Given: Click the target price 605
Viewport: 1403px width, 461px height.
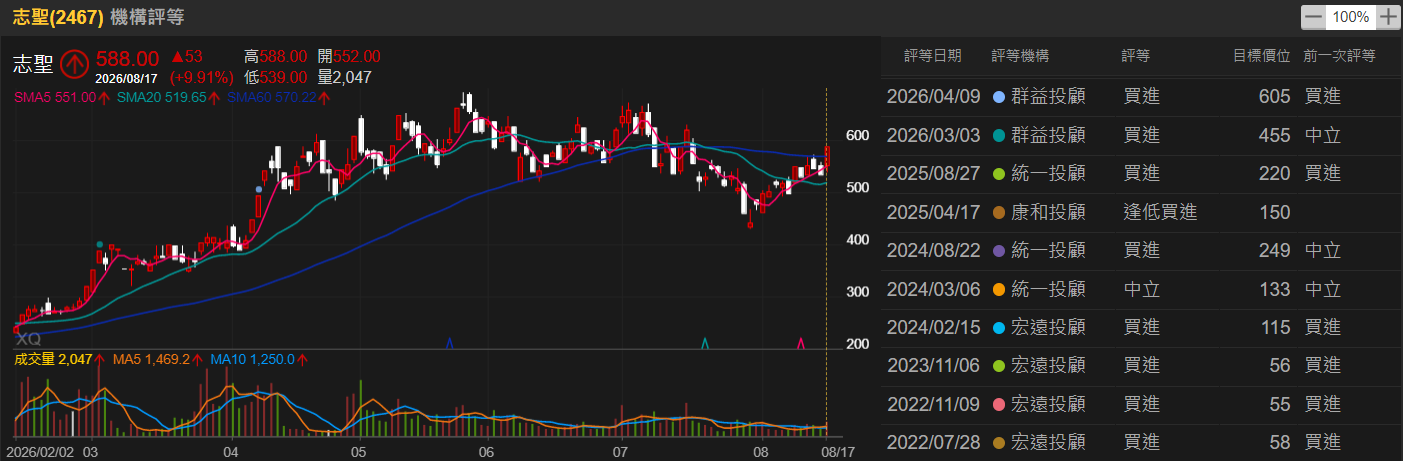Looking at the screenshot, I should coord(1275,97).
